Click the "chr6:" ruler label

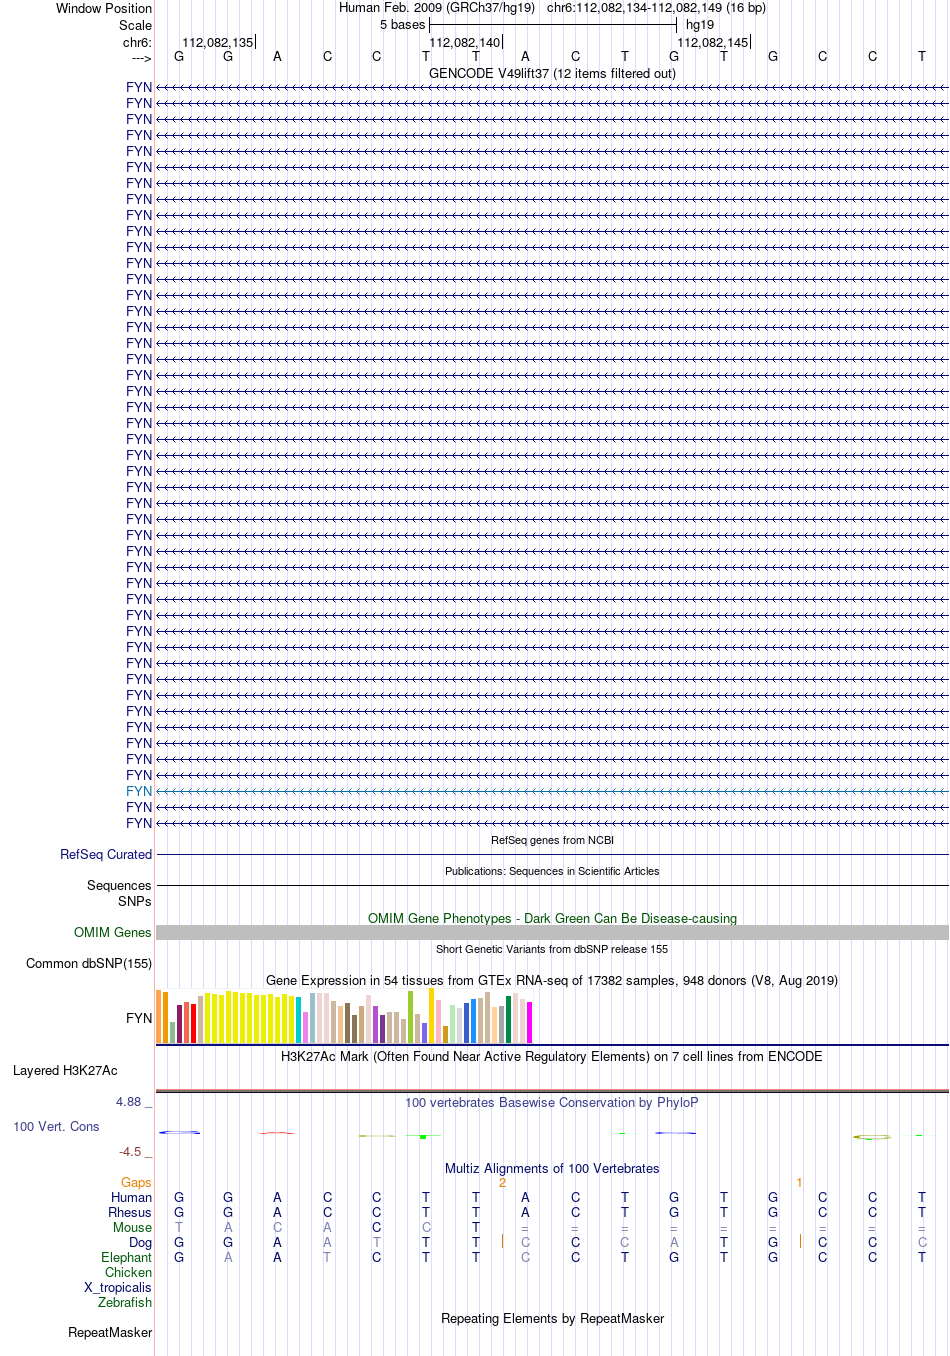tap(138, 42)
